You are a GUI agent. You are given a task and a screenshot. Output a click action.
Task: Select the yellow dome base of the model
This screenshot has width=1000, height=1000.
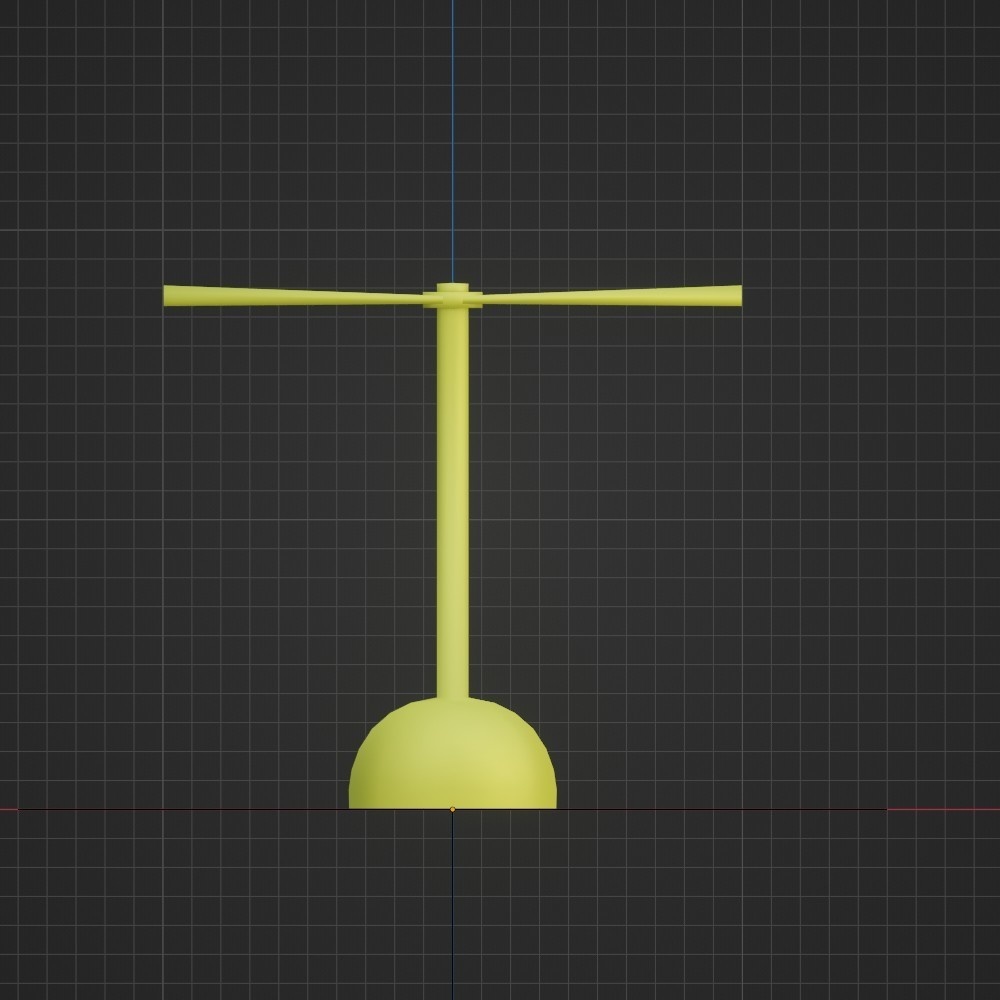tap(452, 754)
